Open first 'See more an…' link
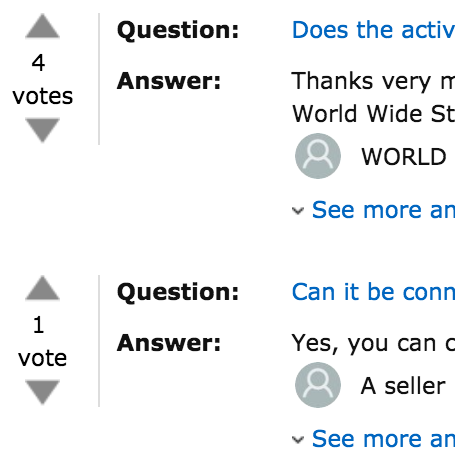The image size is (455, 469). coord(383,210)
